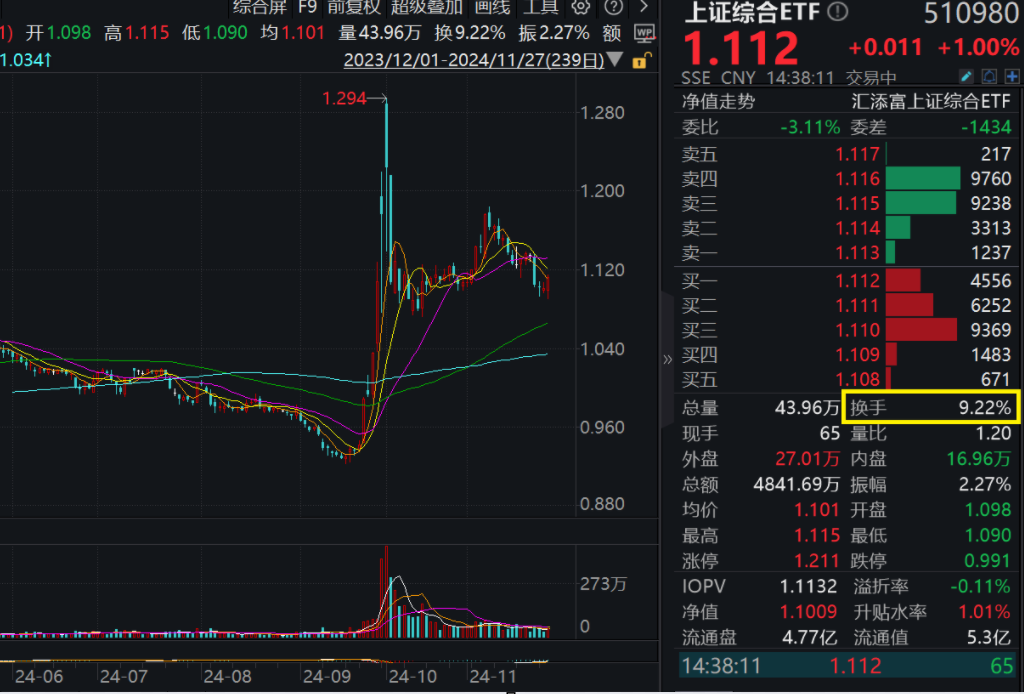Toggle the date range lock icon

[640, 59]
